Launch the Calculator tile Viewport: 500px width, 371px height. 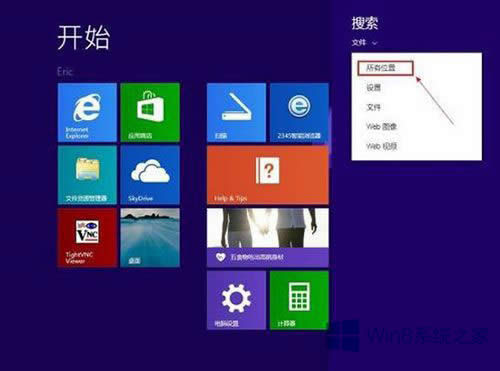[x=299, y=300]
